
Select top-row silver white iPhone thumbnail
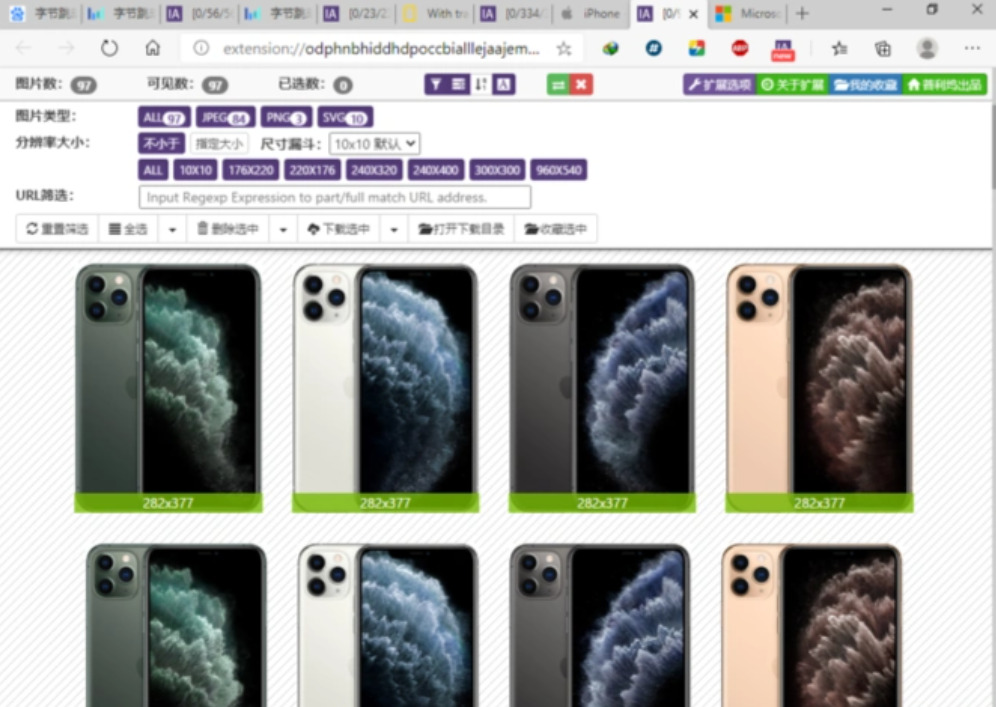pyautogui.click(x=385, y=387)
